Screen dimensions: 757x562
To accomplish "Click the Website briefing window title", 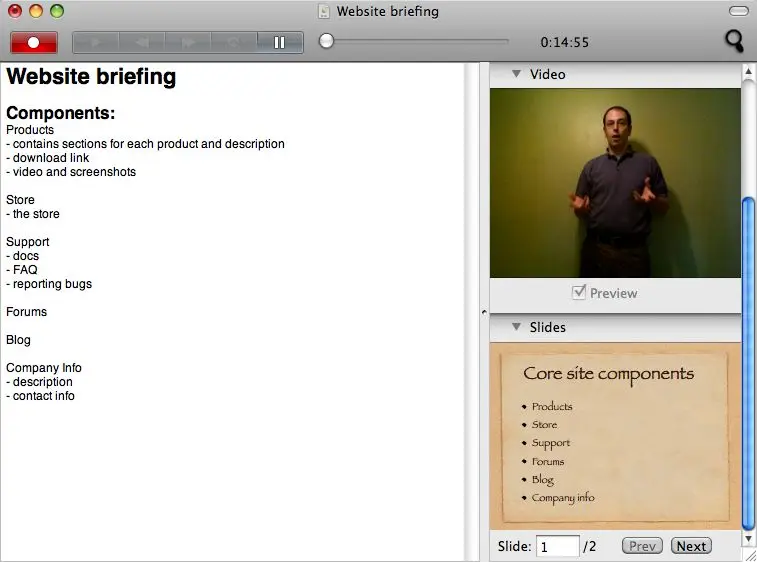I will click(388, 11).
